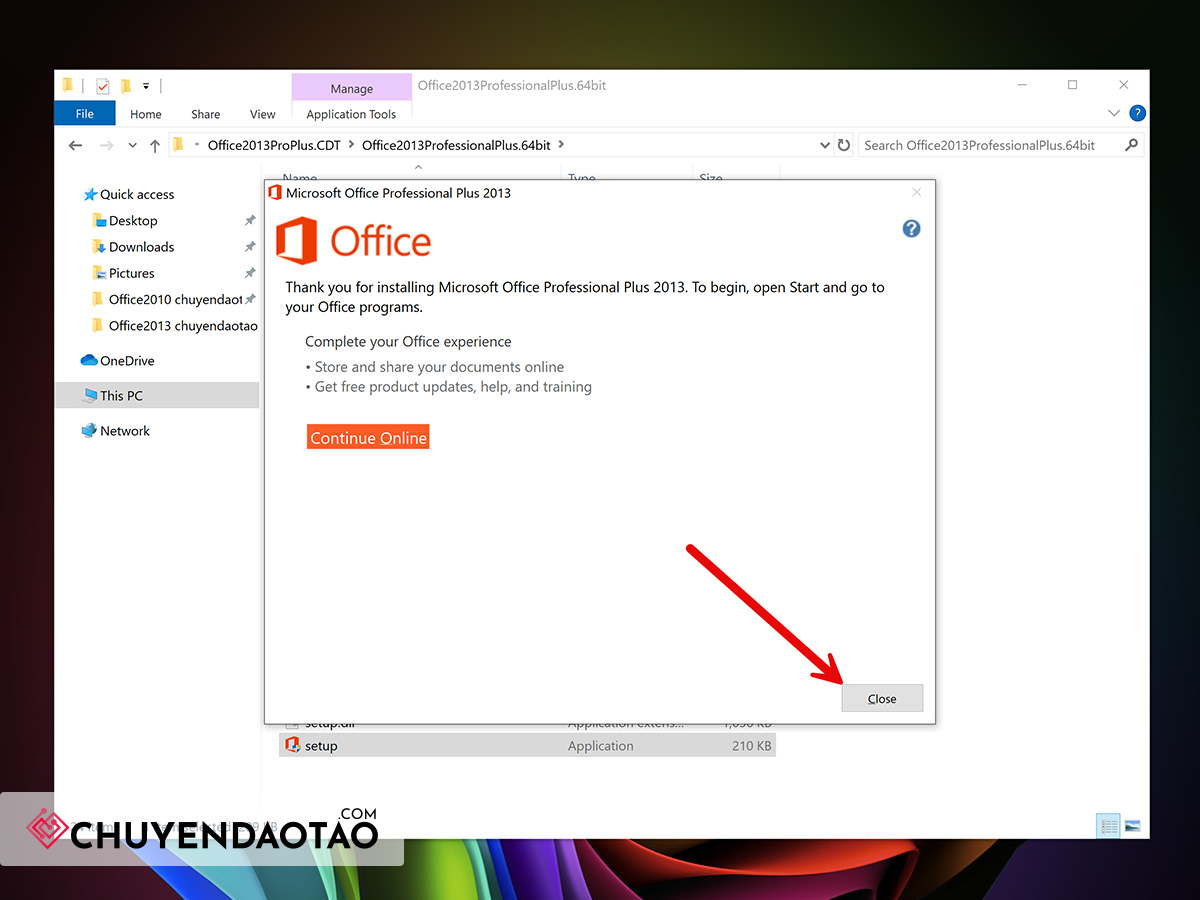Open Pictures in the navigation pane
1200x900 pixels.
point(132,273)
